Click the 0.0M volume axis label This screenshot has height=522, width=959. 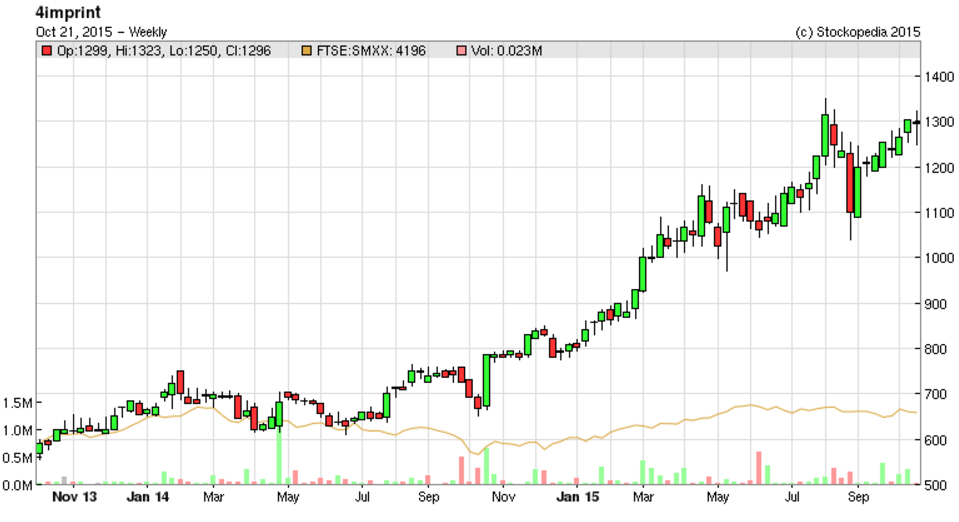click(17, 485)
